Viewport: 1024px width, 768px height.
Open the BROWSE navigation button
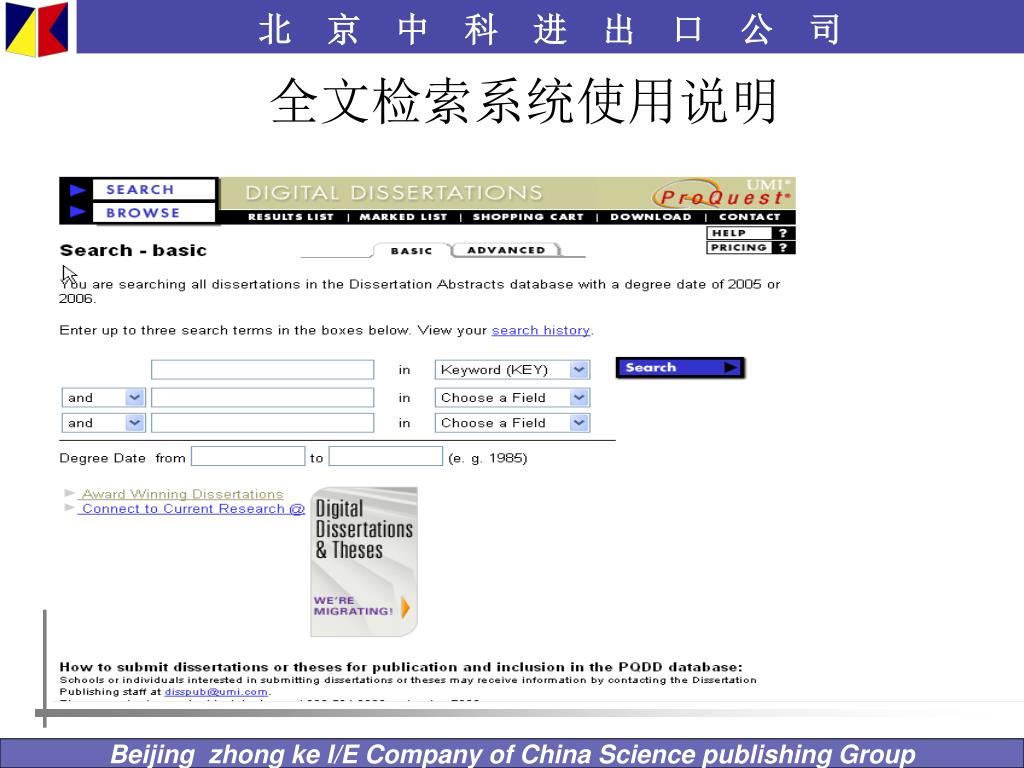(153, 212)
